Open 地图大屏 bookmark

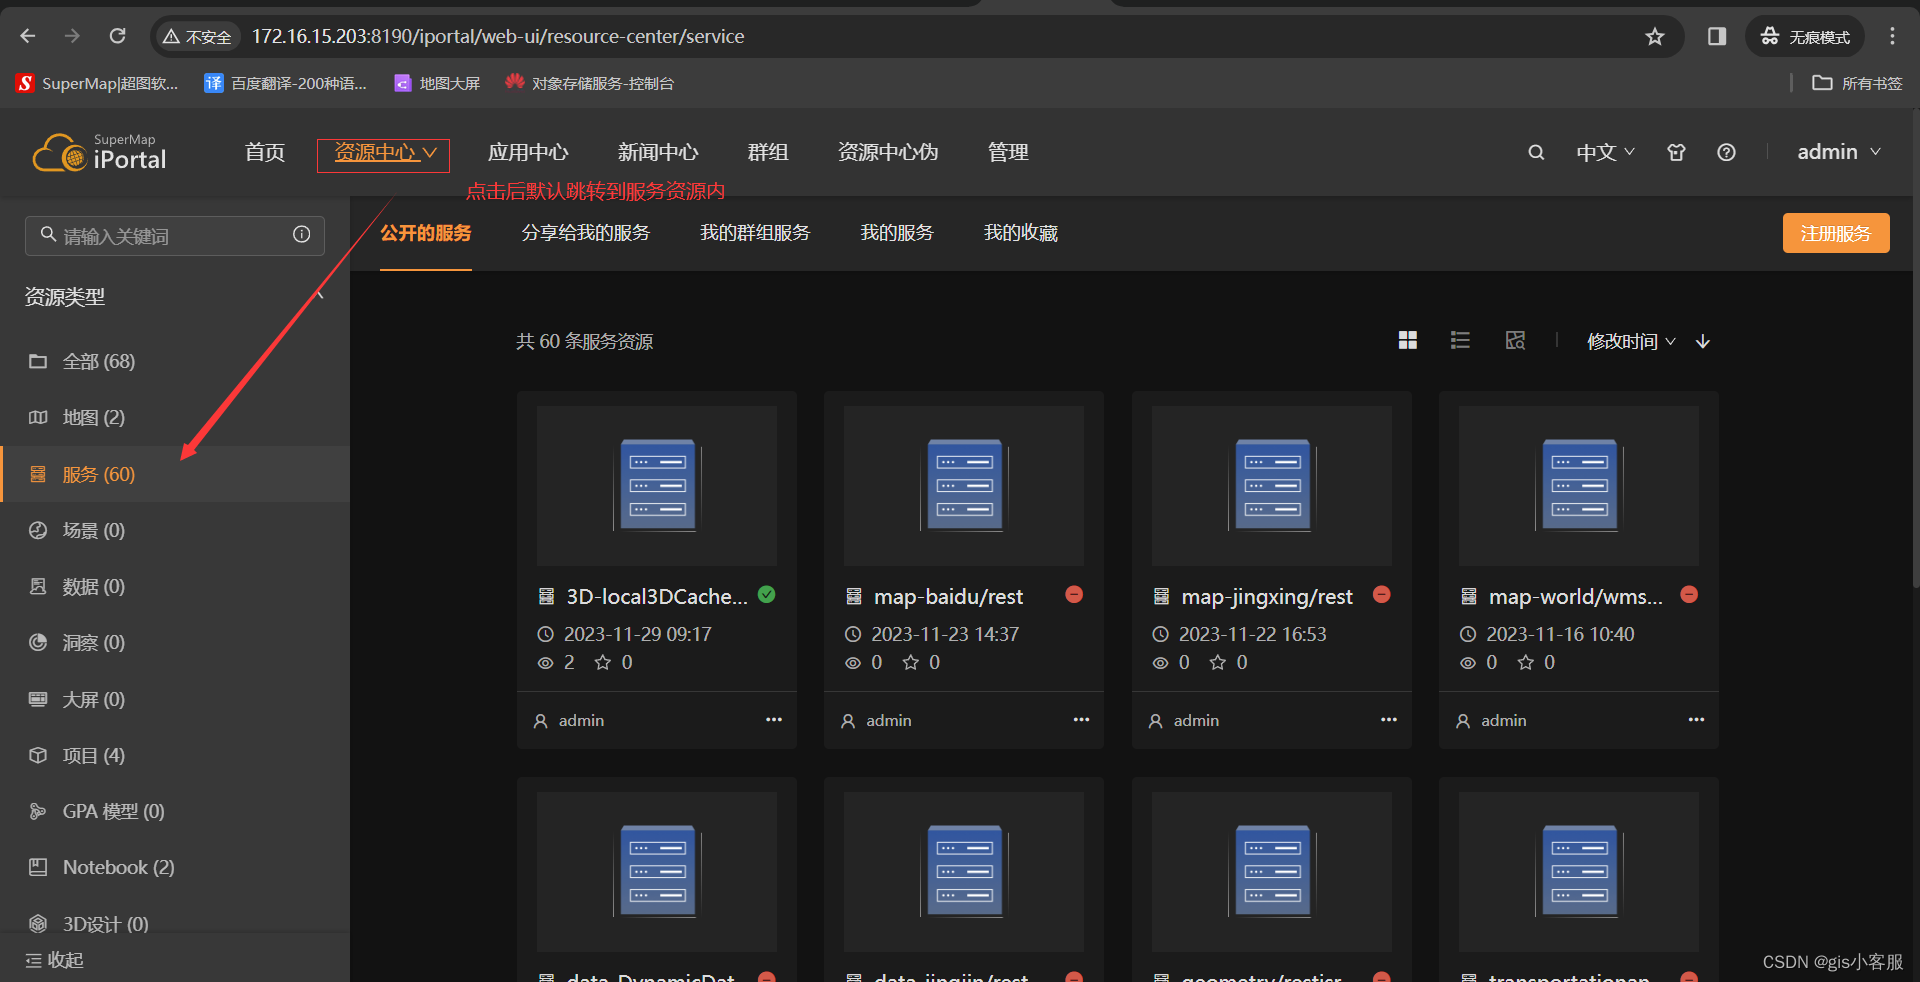pyautogui.click(x=438, y=83)
